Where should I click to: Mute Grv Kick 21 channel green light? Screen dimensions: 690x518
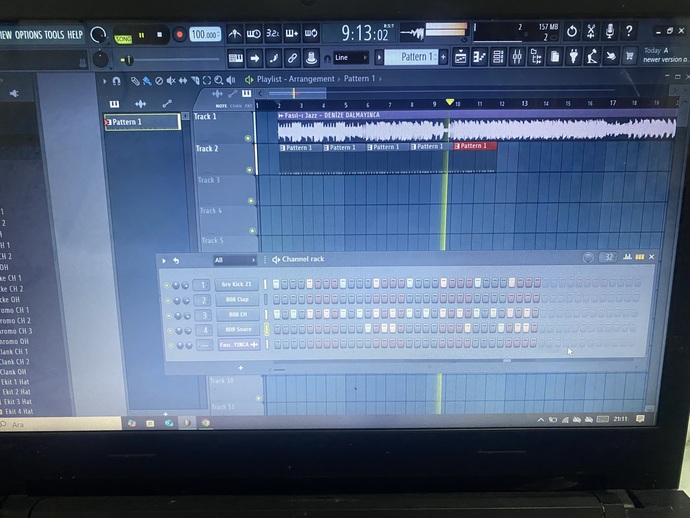[167, 285]
